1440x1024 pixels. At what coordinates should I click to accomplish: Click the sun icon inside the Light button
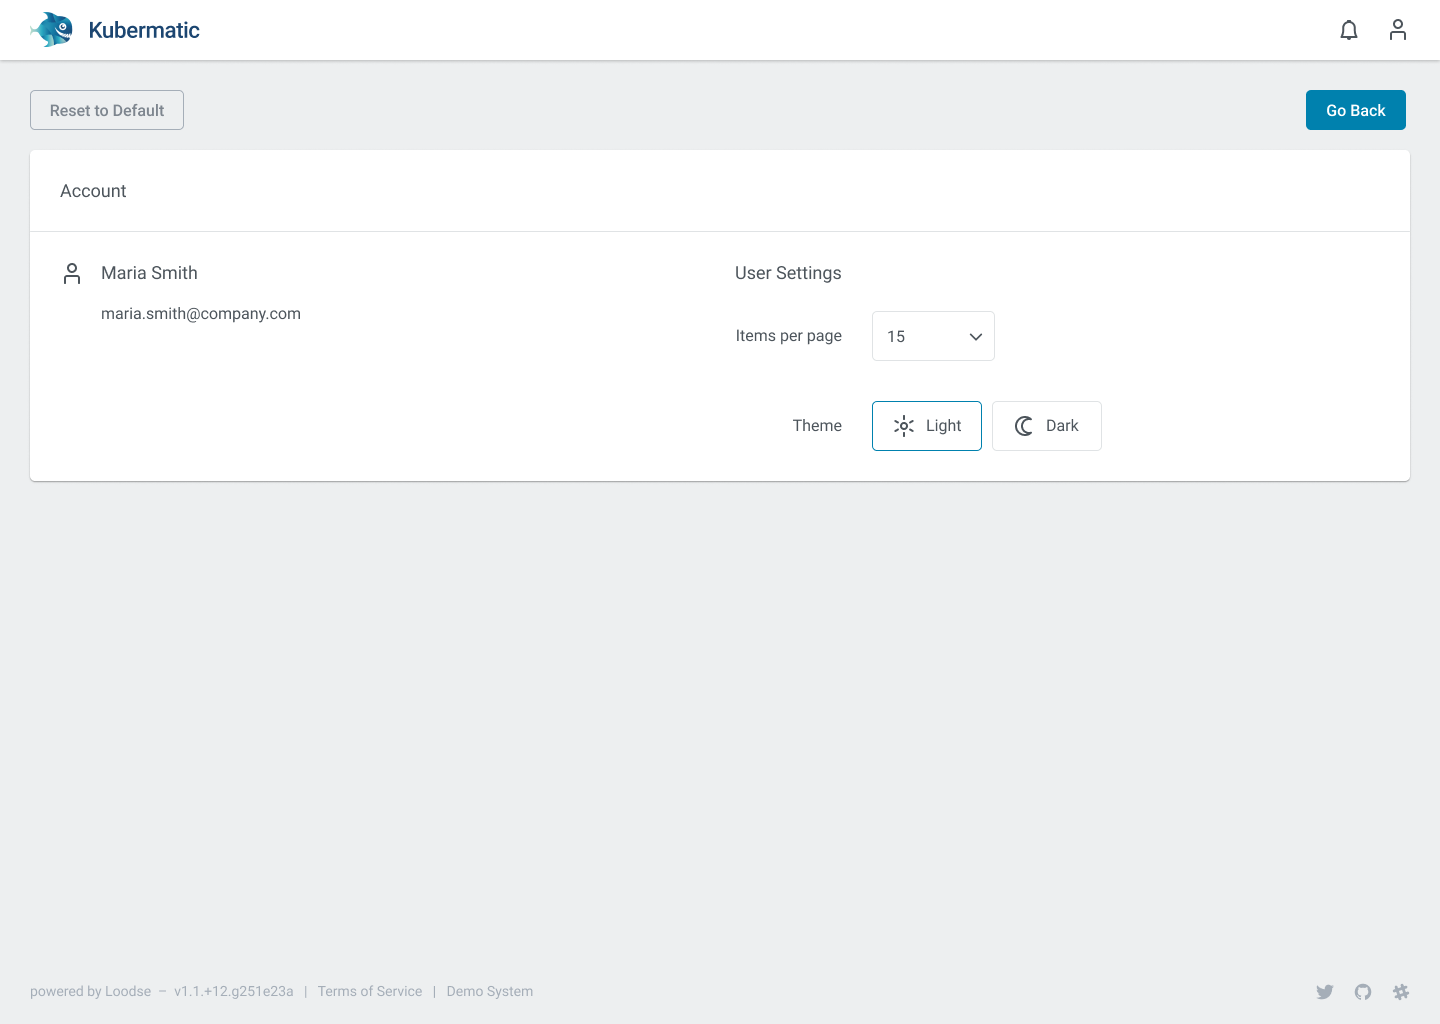(904, 426)
